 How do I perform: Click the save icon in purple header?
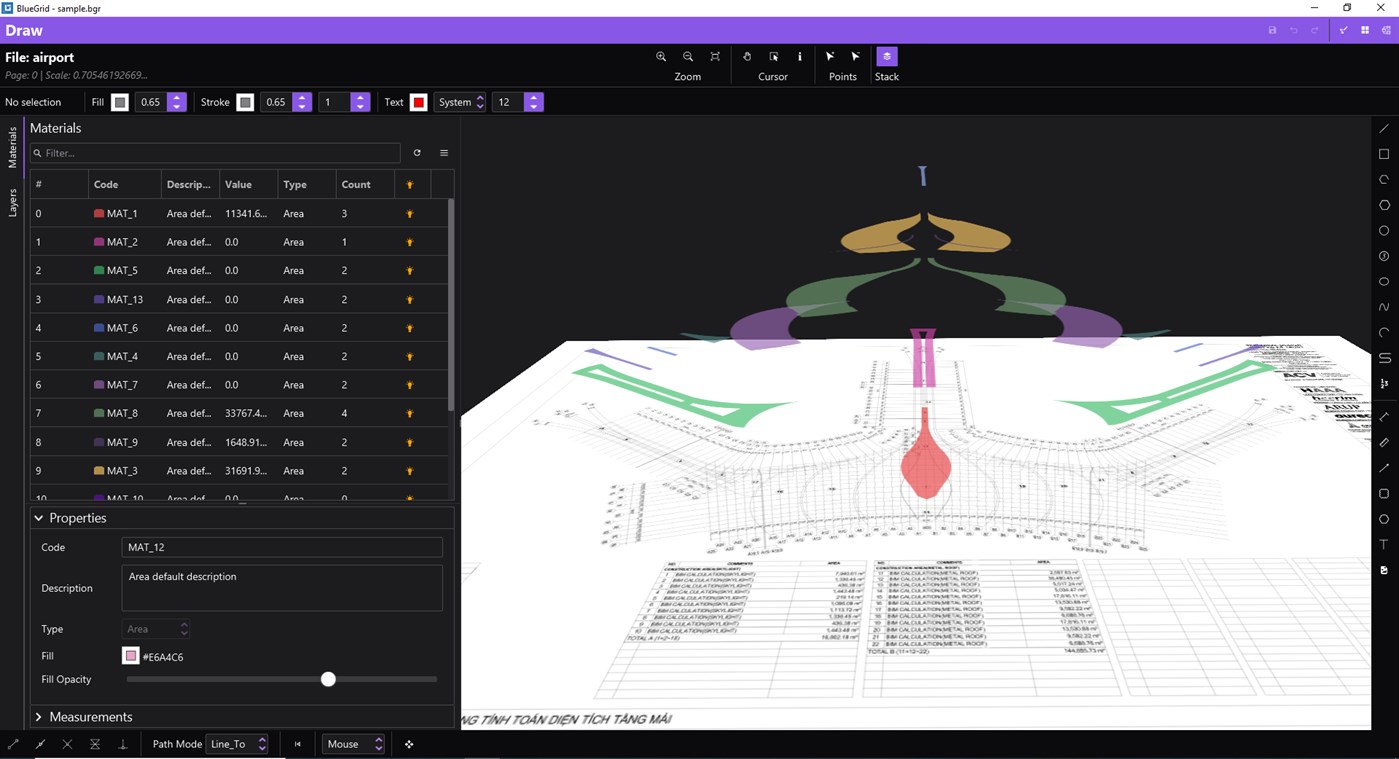pyautogui.click(x=1272, y=31)
